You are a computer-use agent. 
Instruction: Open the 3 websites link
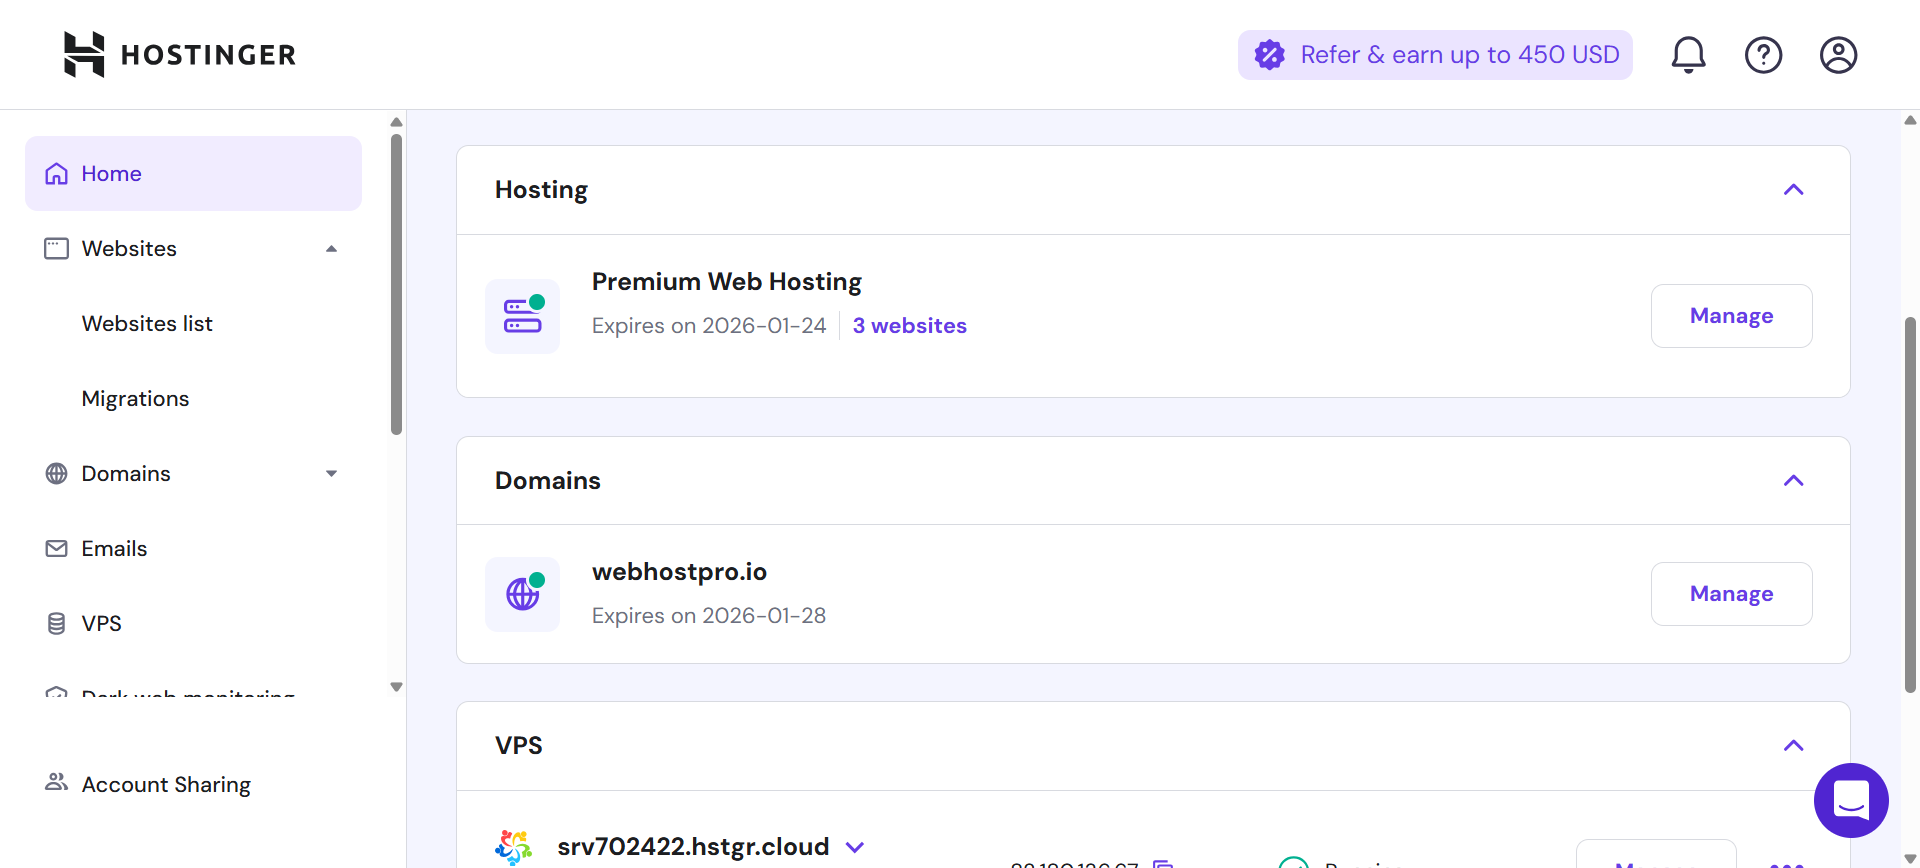pyautogui.click(x=909, y=326)
